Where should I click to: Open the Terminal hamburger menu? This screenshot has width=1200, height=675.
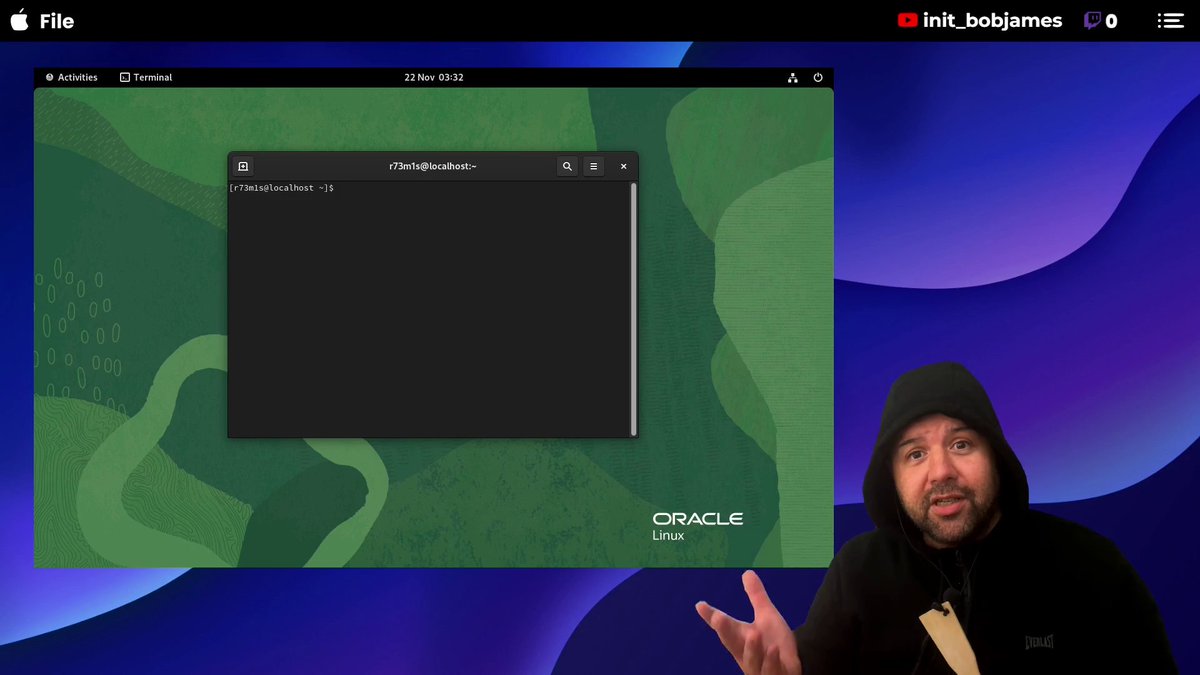pyautogui.click(x=594, y=166)
